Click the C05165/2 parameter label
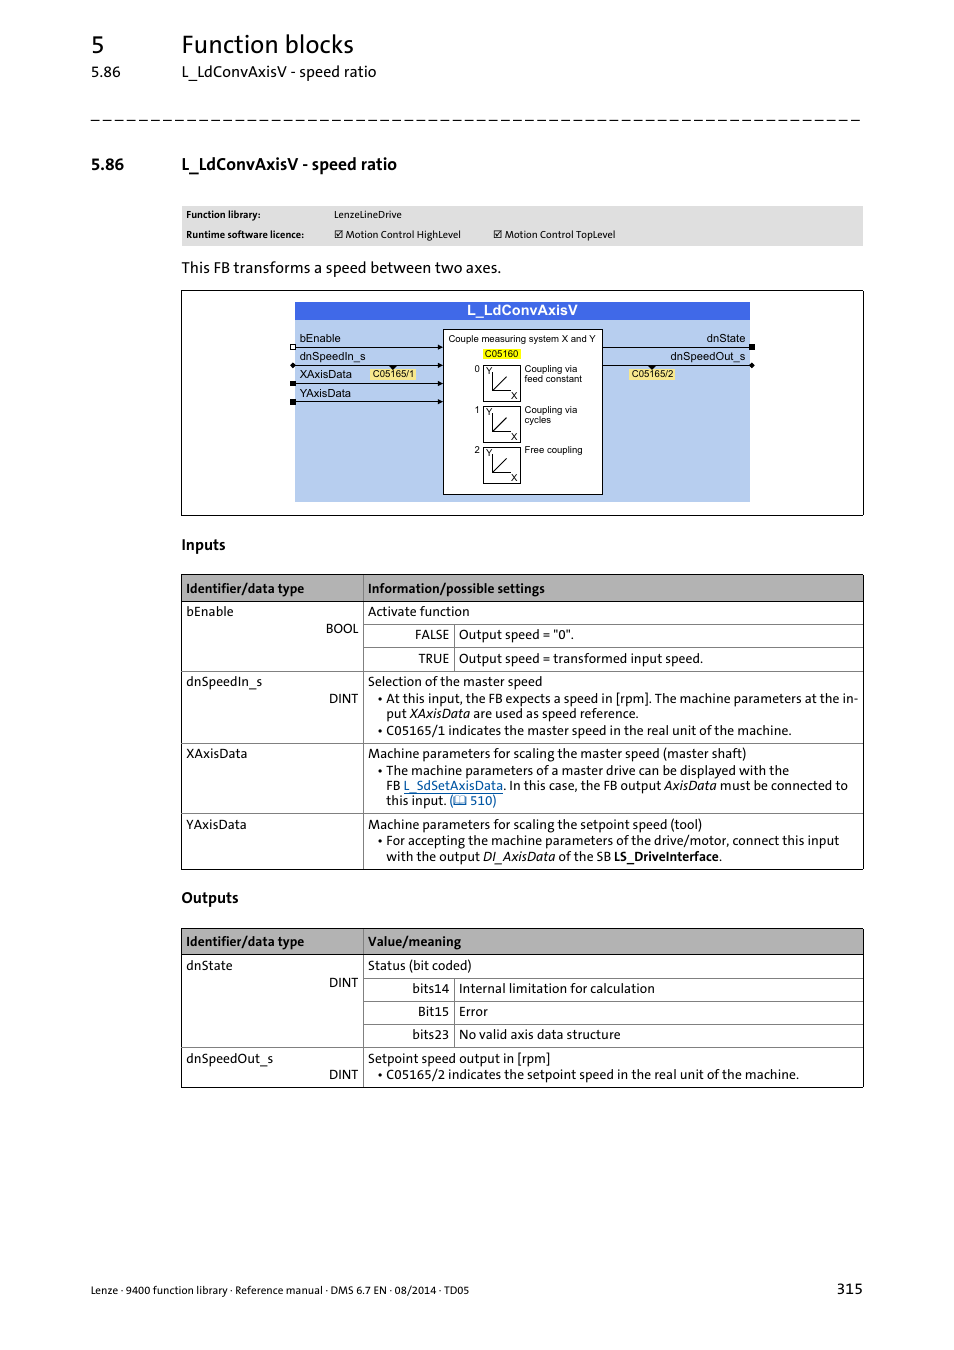This screenshot has height=1350, width=954. pyautogui.click(x=652, y=374)
